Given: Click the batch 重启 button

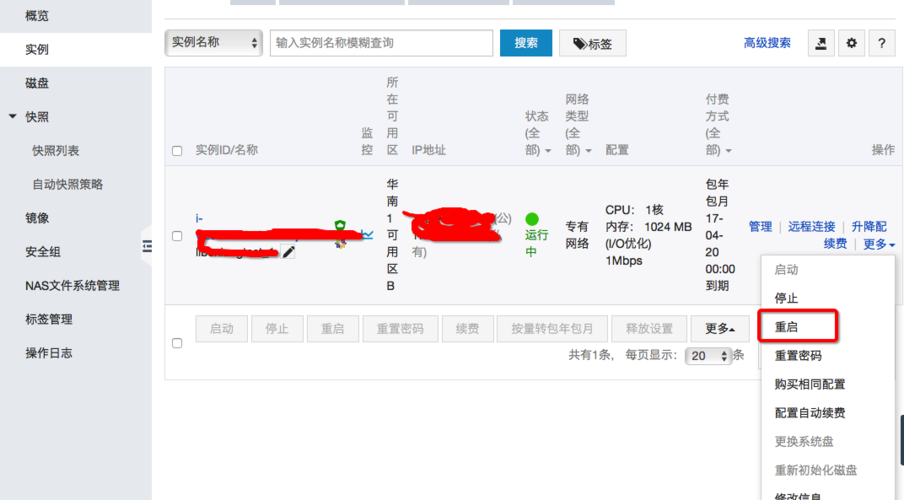Looking at the screenshot, I should pyautogui.click(x=333, y=329).
